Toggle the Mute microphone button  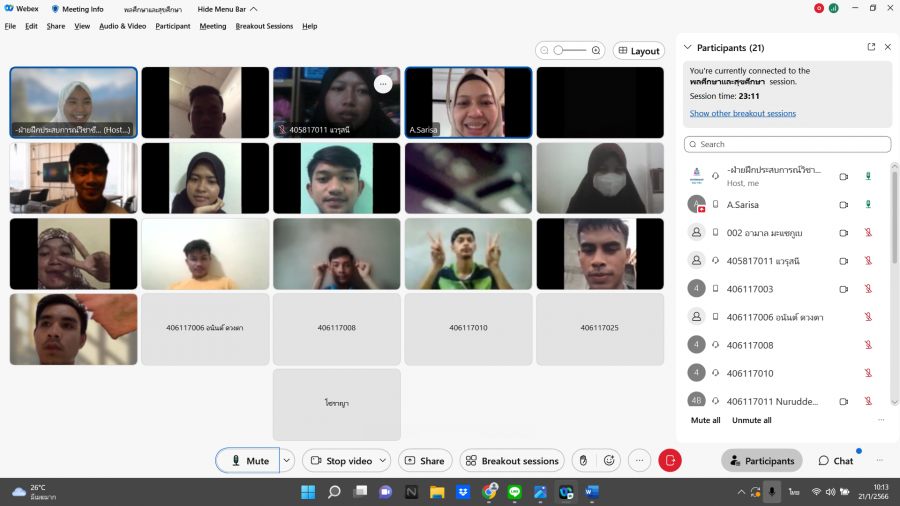click(248, 461)
